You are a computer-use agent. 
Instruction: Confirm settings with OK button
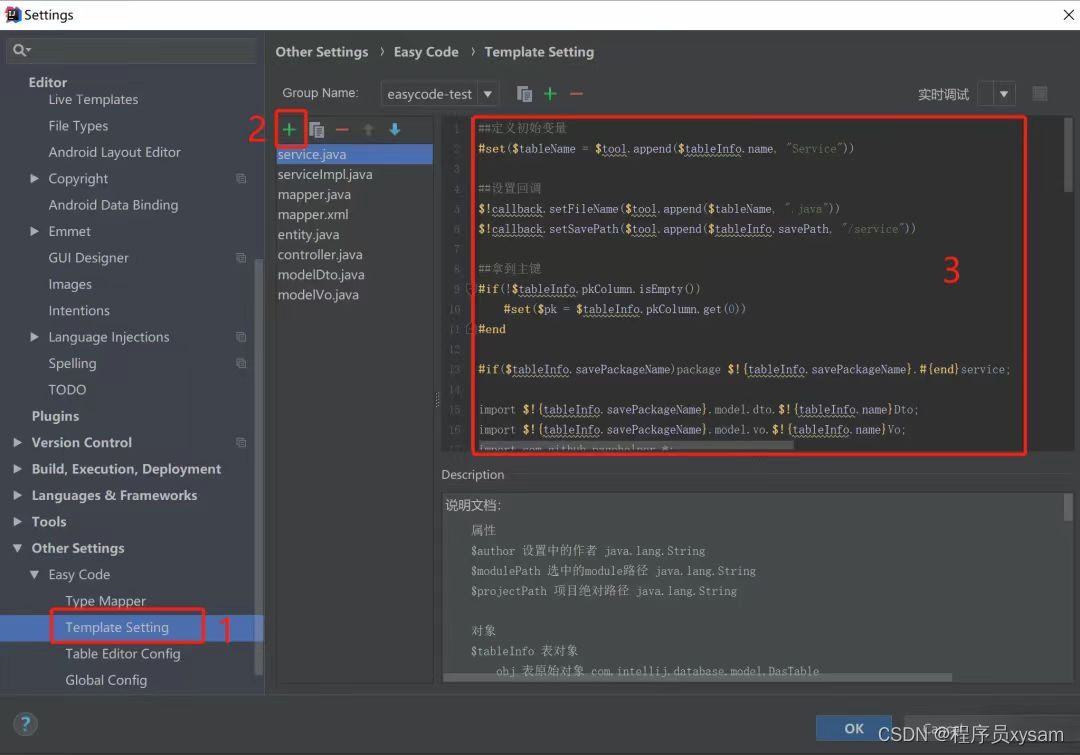pos(853,729)
